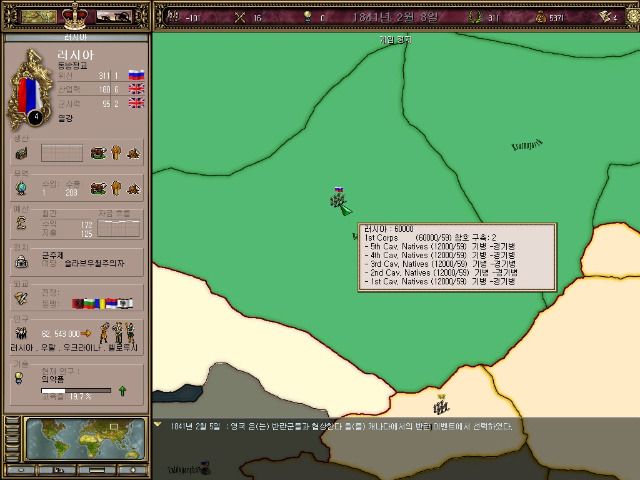The width and height of the screenshot is (640, 480).
Task: Click the Bulgarian flag in alliances row
Action: [89, 304]
